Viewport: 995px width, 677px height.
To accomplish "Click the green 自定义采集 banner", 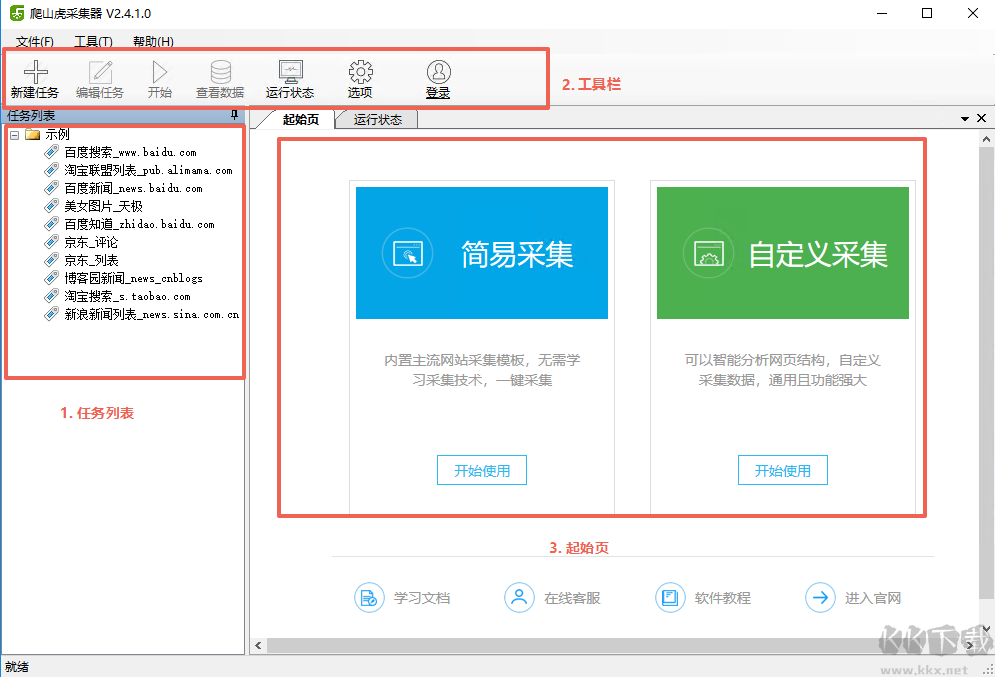I will tap(782, 253).
